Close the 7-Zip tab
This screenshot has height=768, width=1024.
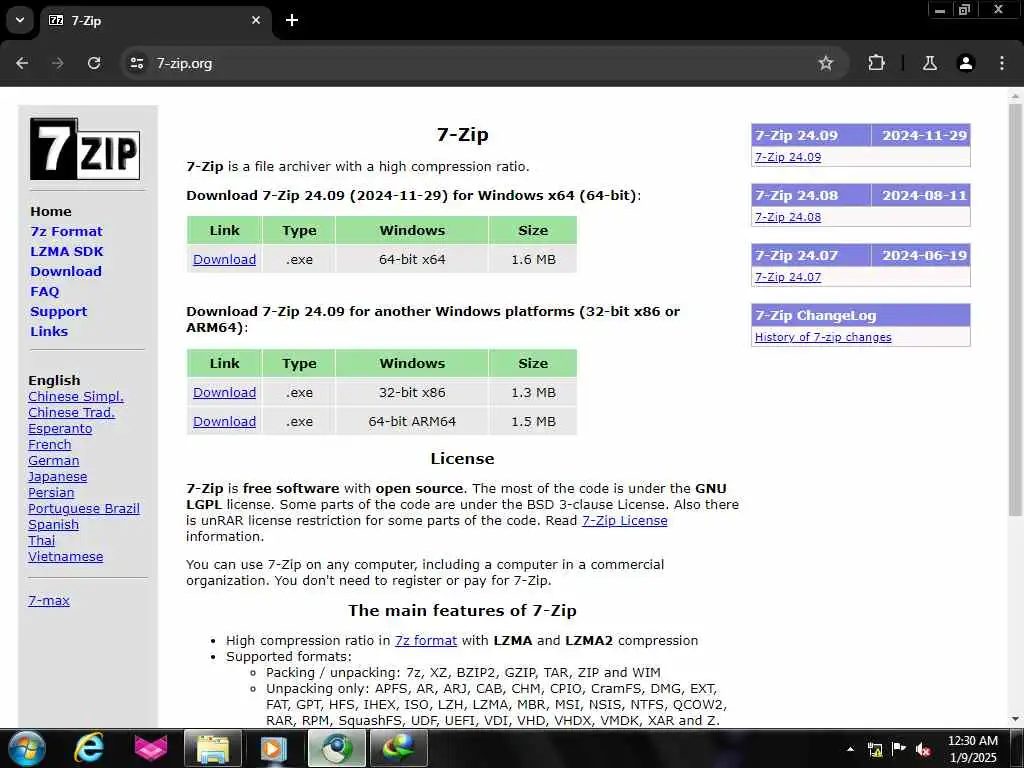point(256,20)
